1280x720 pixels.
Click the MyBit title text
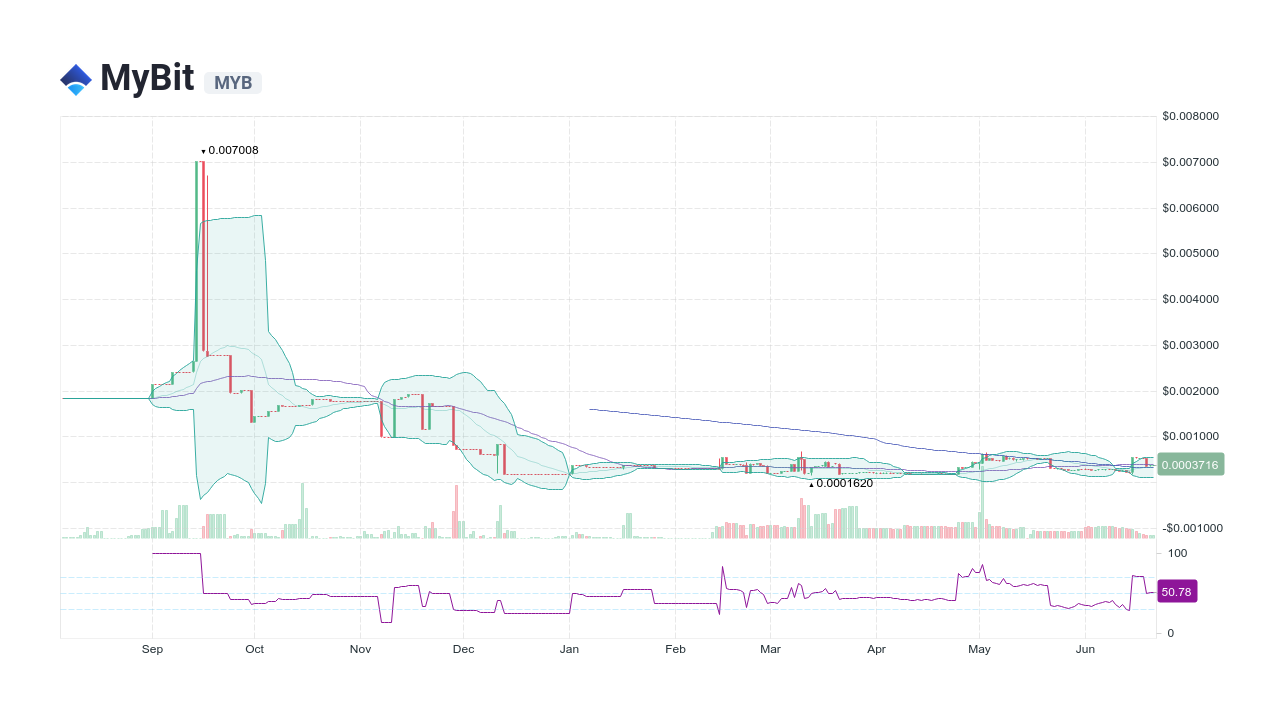[x=147, y=78]
